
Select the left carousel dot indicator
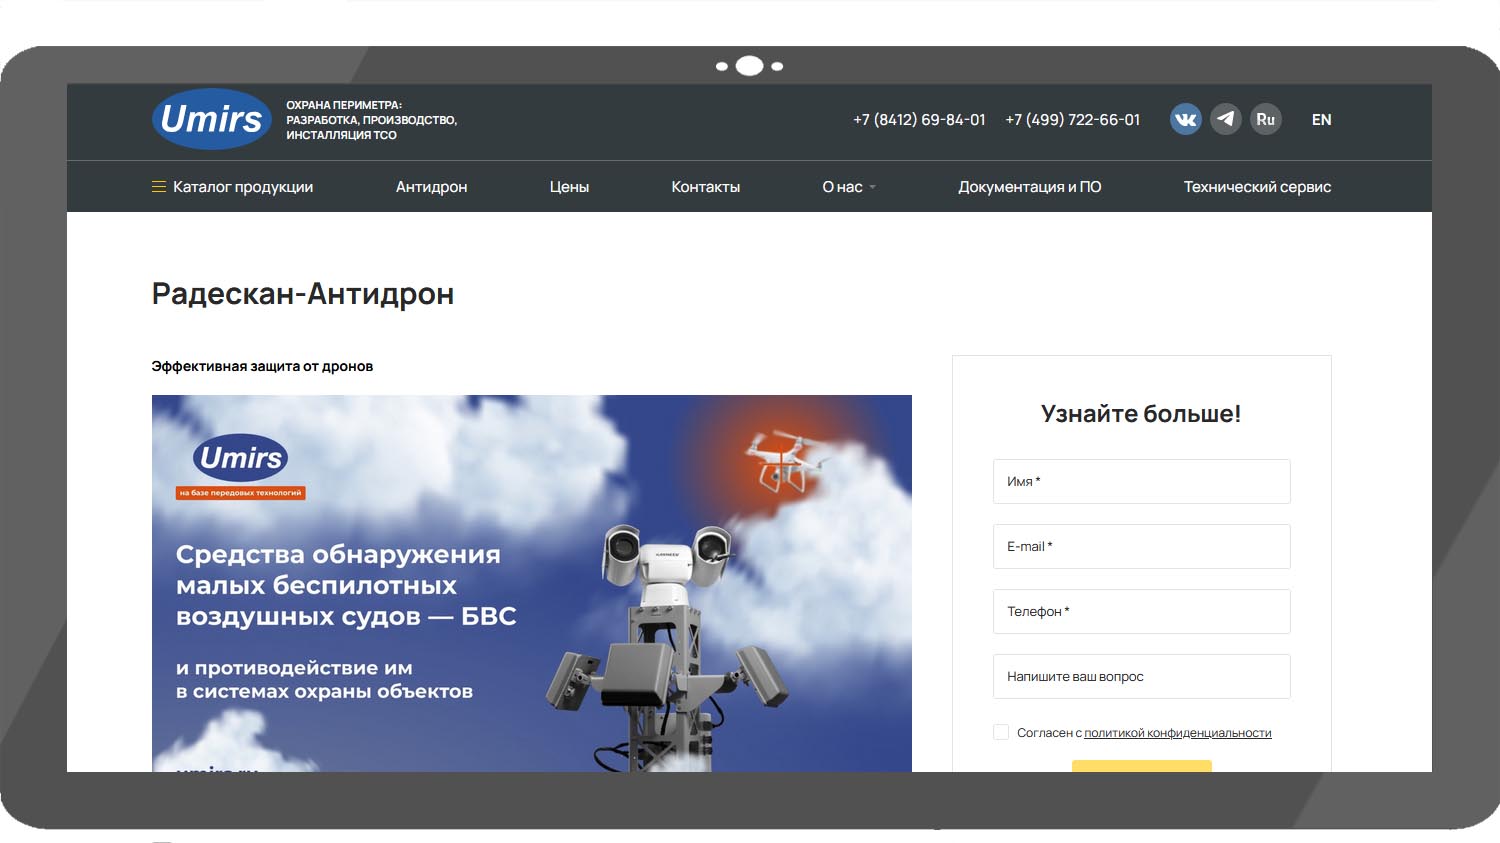coord(722,67)
